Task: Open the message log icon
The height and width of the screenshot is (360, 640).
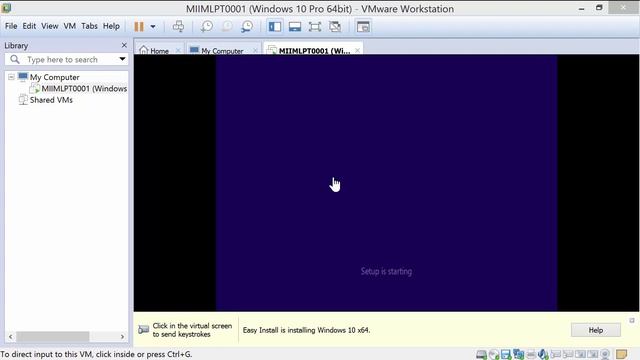Action: (621, 354)
